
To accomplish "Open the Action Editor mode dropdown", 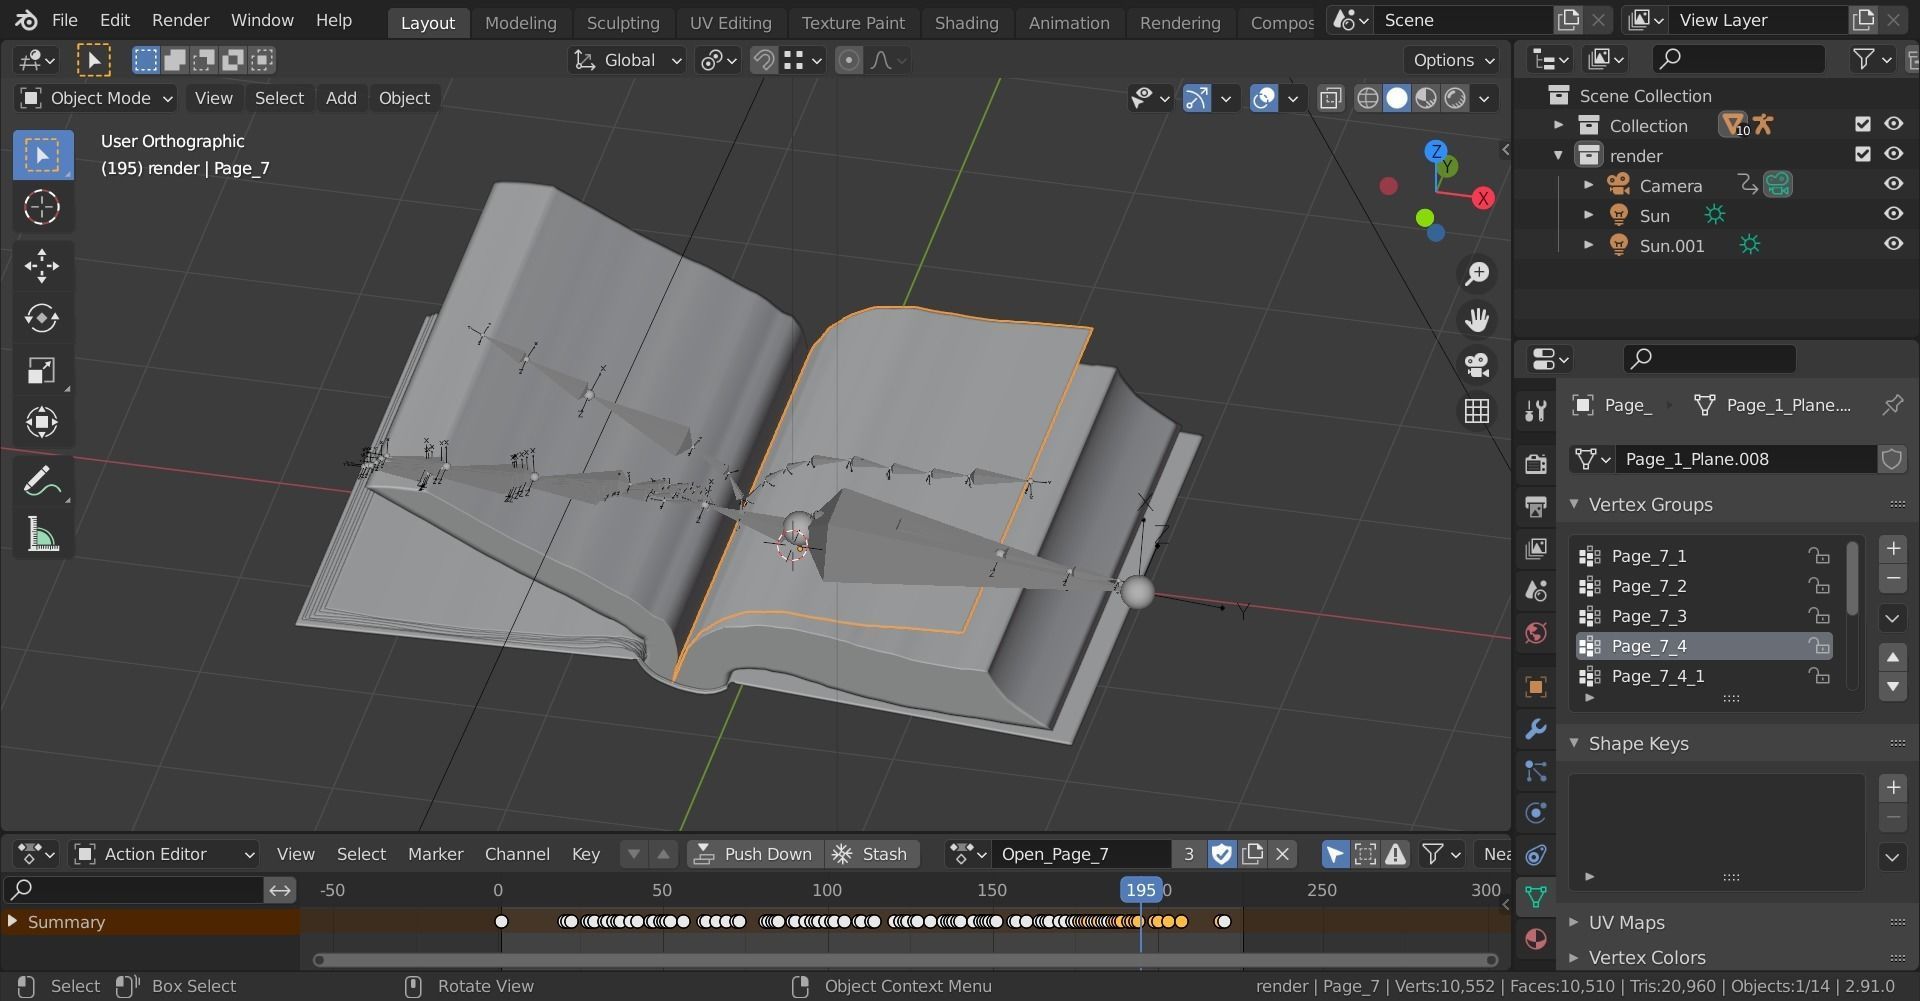I will [164, 854].
